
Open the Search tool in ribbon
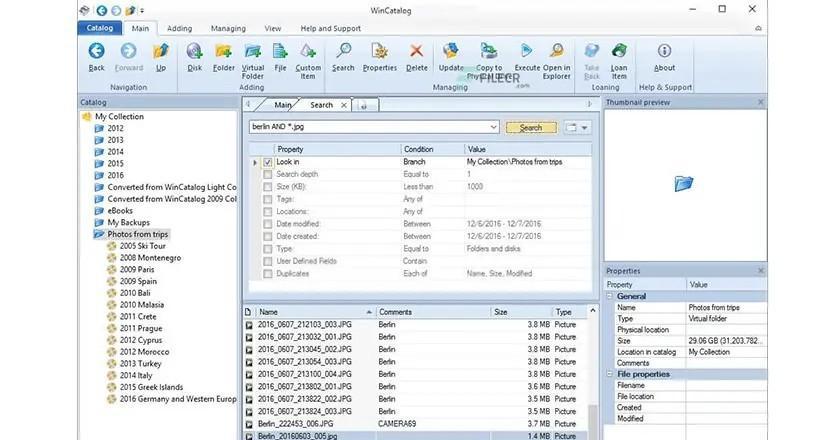(343, 51)
